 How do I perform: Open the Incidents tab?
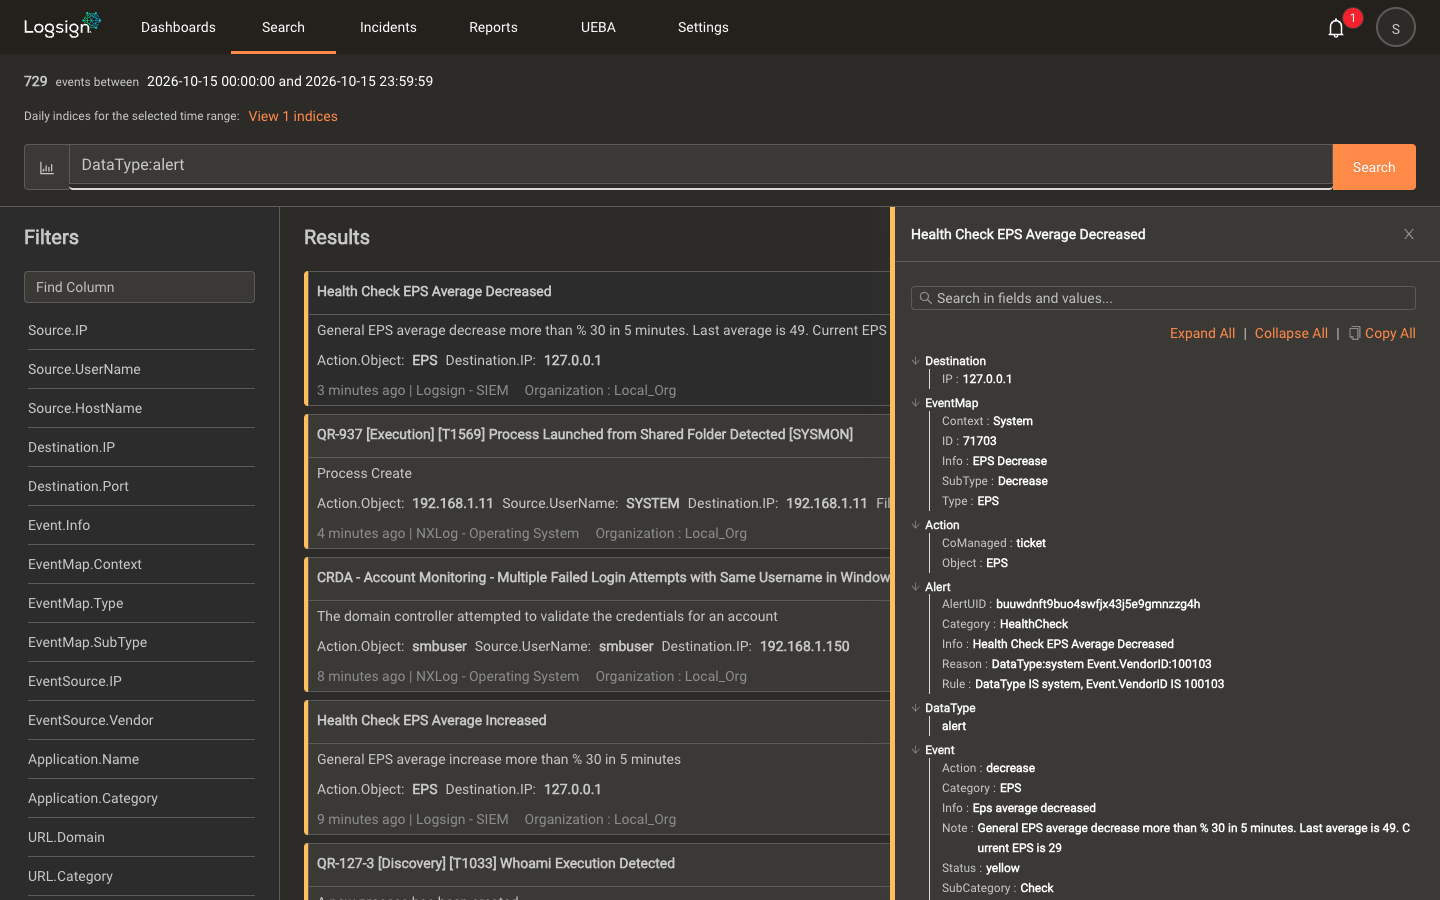click(x=388, y=27)
